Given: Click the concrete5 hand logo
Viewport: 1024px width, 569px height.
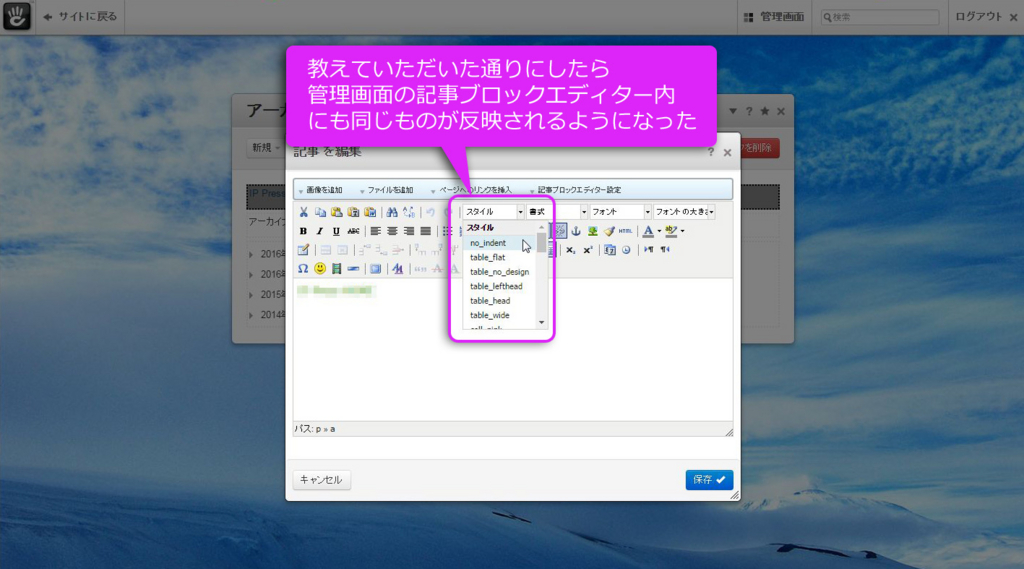Looking at the screenshot, I should [16, 16].
